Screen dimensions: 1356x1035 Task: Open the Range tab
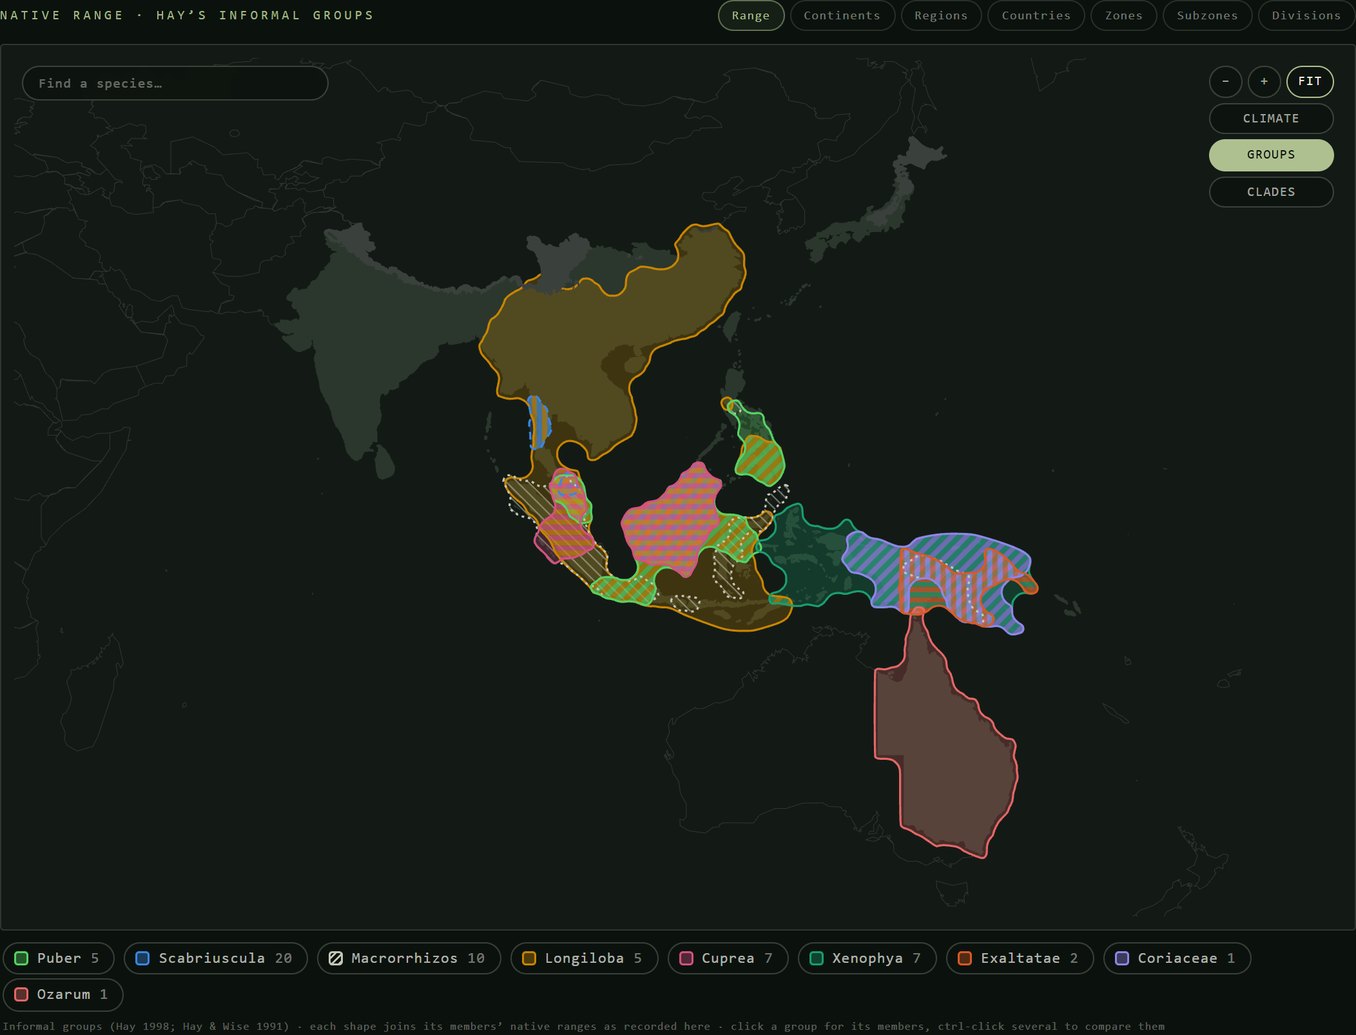pos(751,15)
